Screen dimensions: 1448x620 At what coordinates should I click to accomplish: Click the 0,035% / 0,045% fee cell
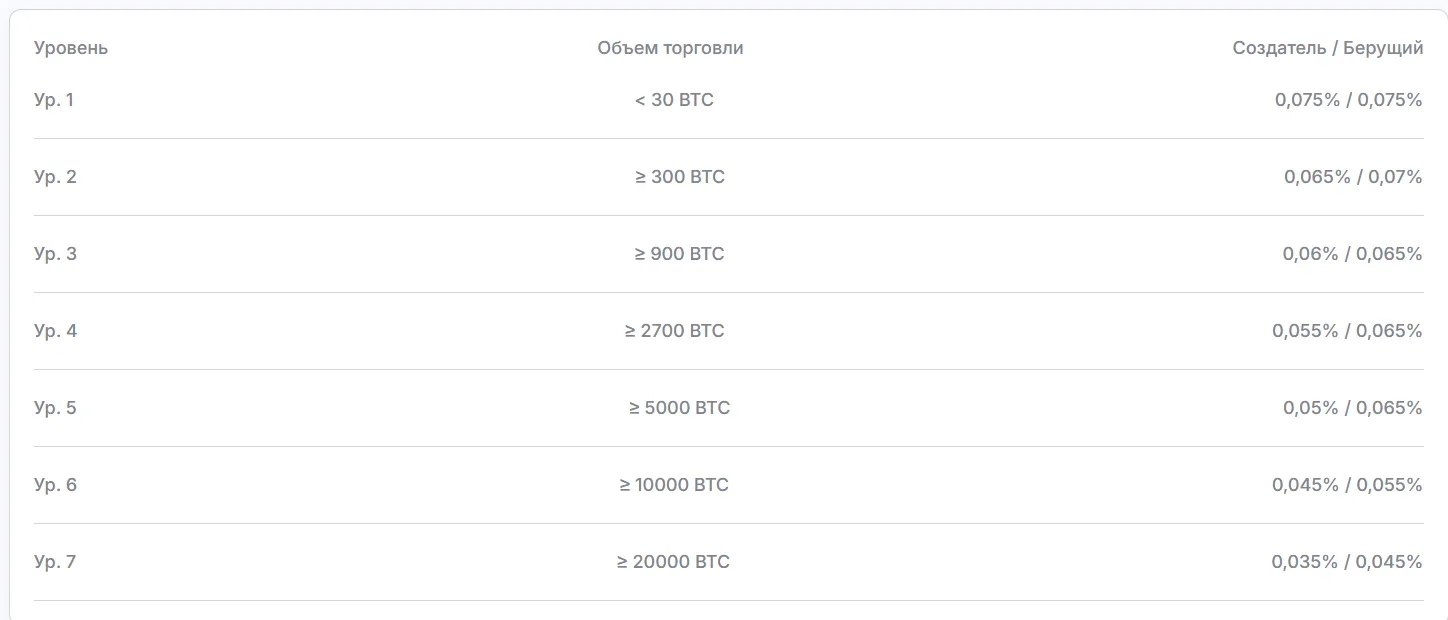coord(1347,562)
